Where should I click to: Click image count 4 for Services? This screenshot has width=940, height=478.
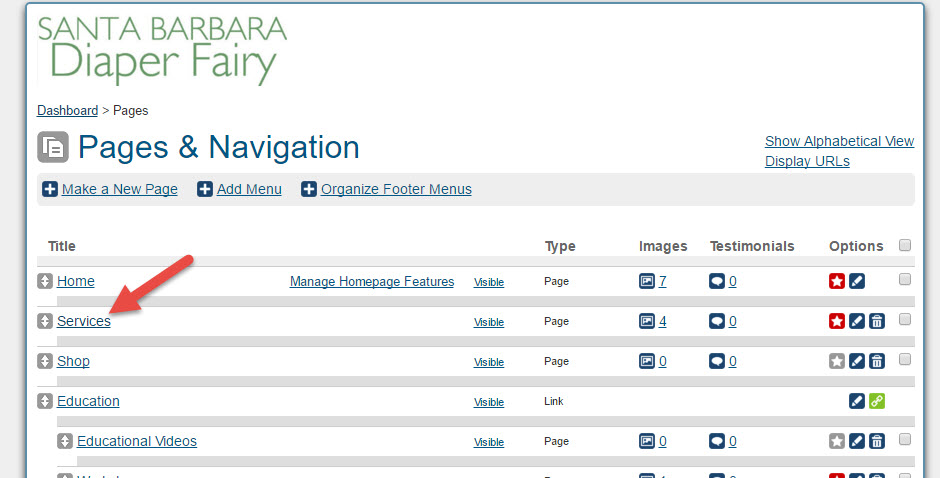[662, 321]
